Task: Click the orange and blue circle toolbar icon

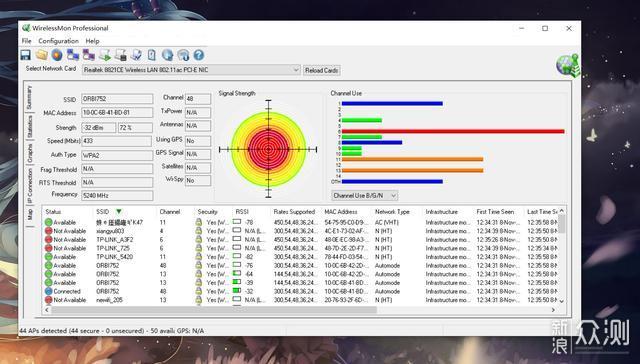Action: pos(57,55)
